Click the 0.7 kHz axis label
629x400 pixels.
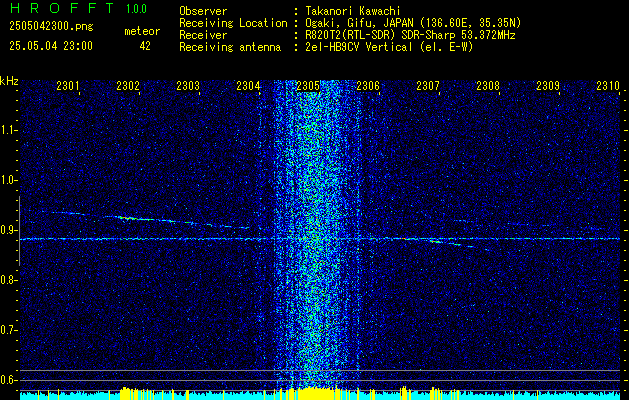pyautogui.click(x=8, y=330)
